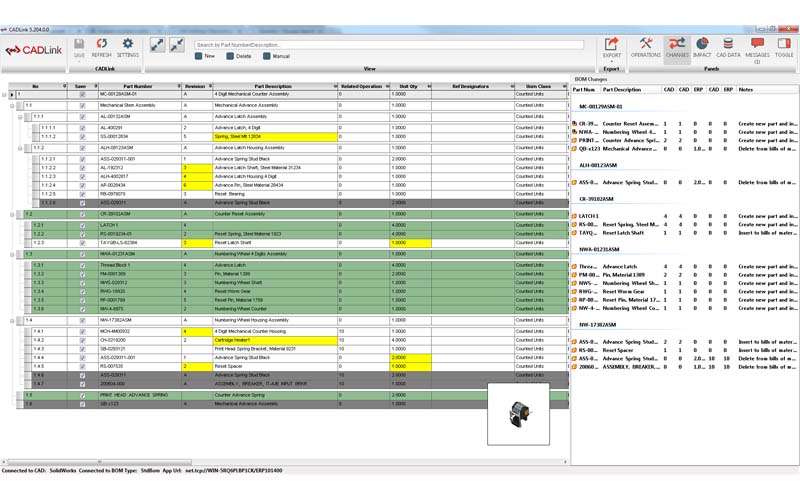Click the icon beside CR-39 in BOM Changes
This screenshot has width=800, height=500.
[574, 123]
